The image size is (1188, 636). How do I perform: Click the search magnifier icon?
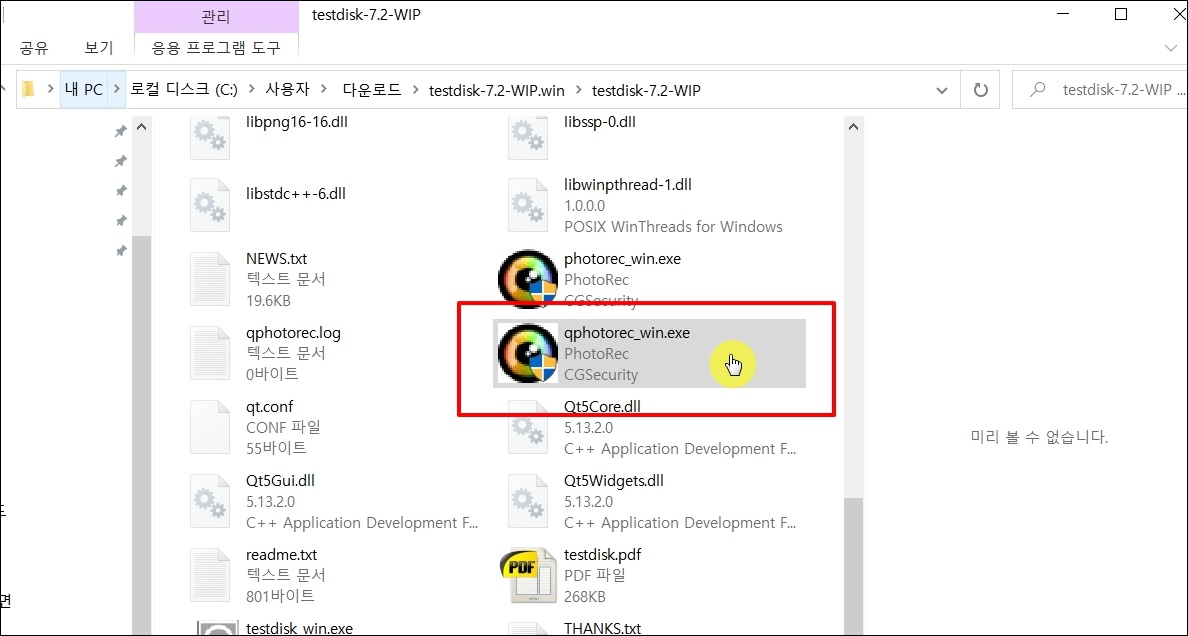point(1038,90)
